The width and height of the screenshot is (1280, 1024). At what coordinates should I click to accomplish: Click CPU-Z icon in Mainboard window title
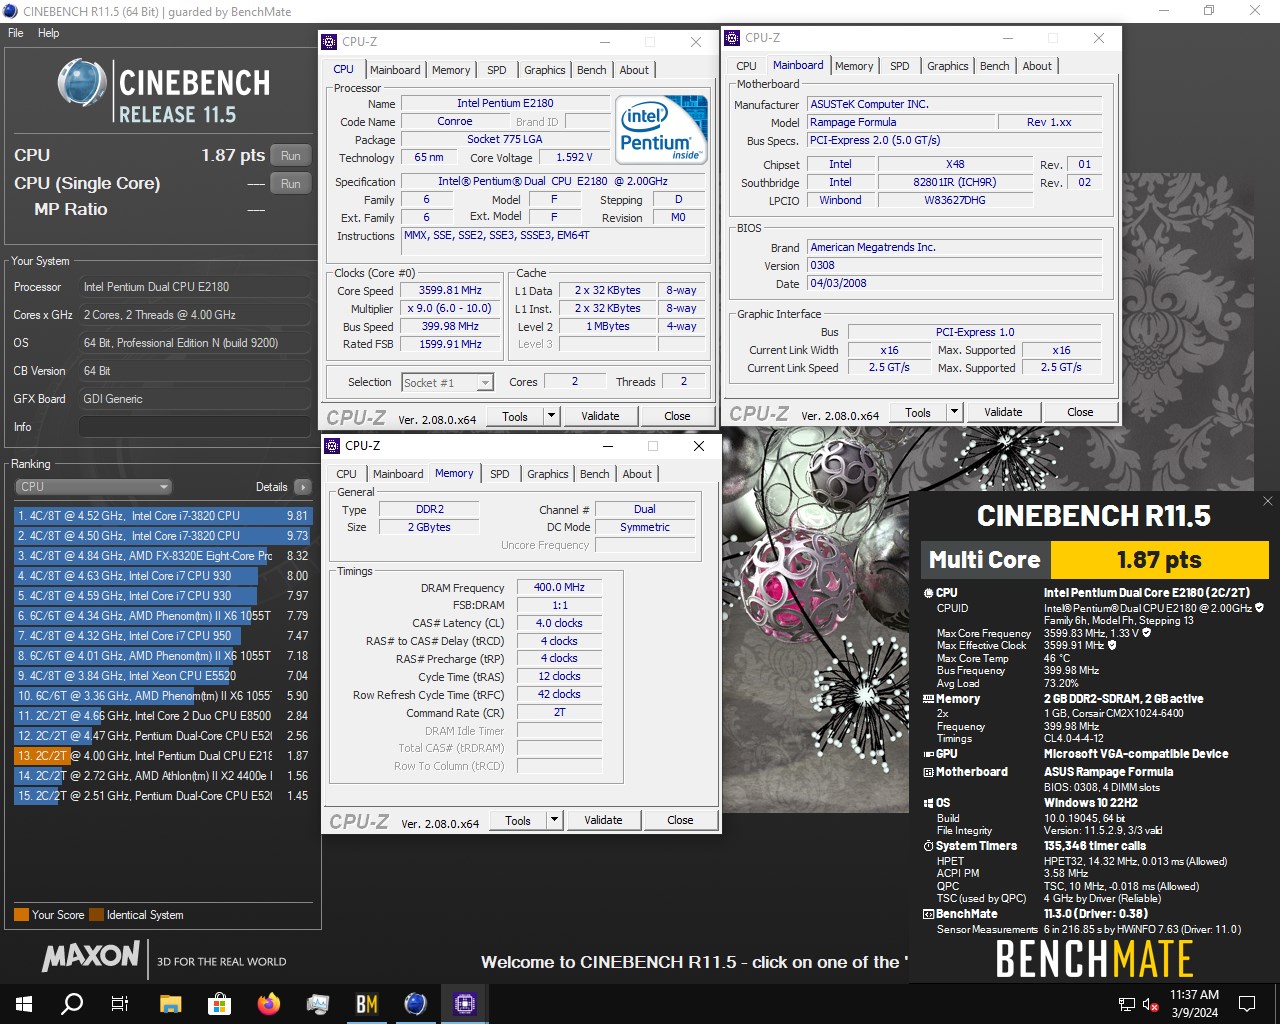pos(731,38)
